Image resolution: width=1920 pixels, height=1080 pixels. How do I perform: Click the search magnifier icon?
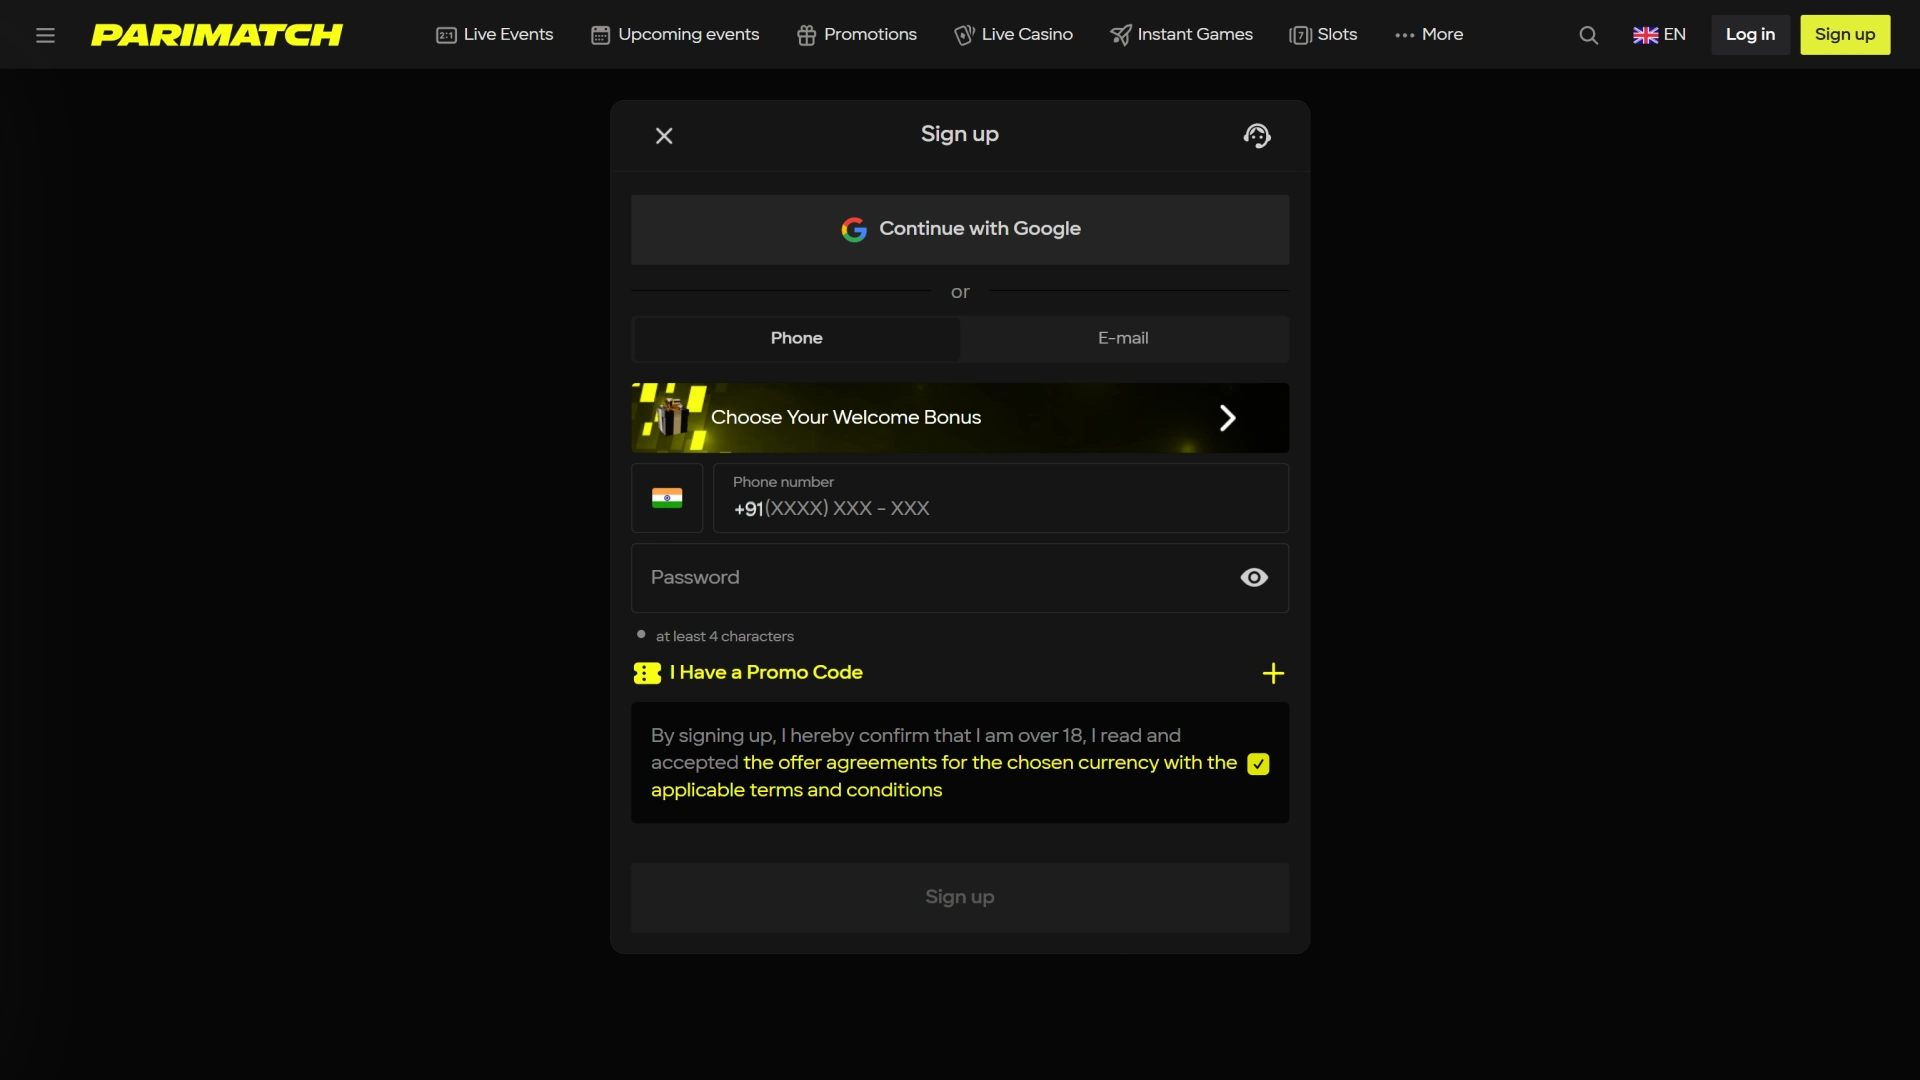(x=1588, y=35)
